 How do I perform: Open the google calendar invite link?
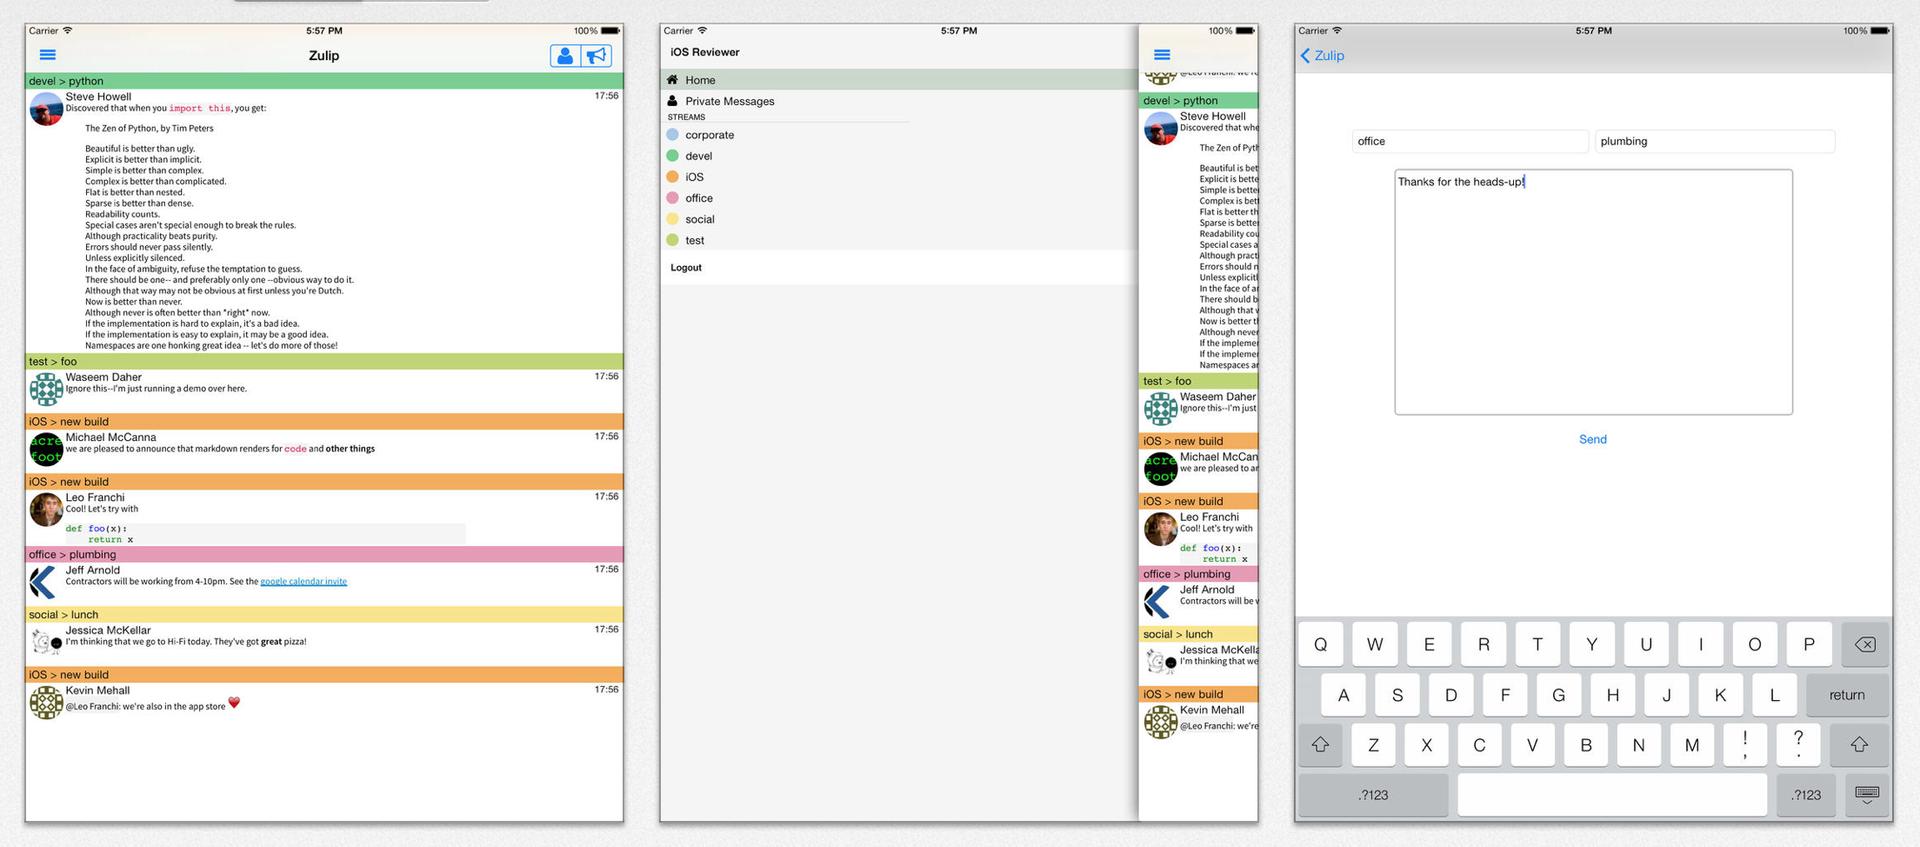point(304,582)
